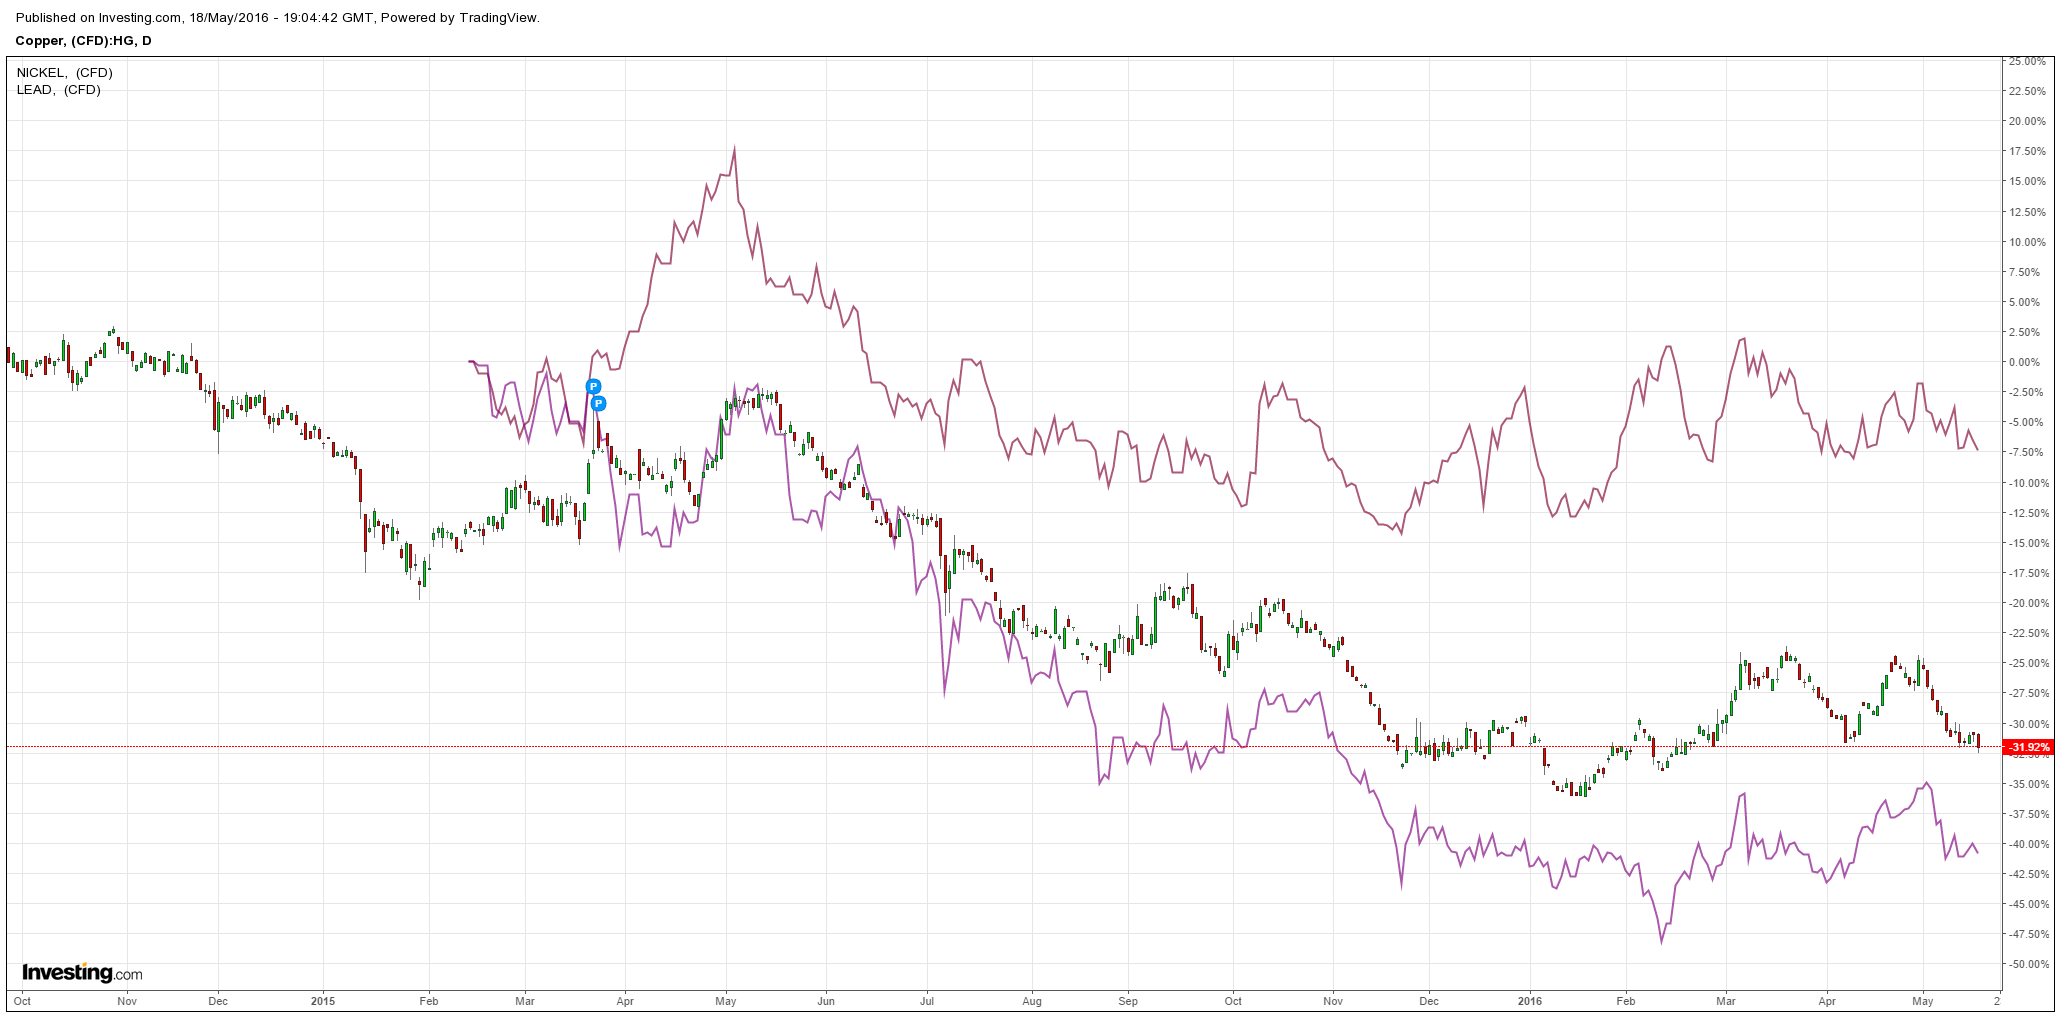This screenshot has height=1014, width=2061.
Task: Click the Jul label on time axis
Action: click(x=927, y=1001)
